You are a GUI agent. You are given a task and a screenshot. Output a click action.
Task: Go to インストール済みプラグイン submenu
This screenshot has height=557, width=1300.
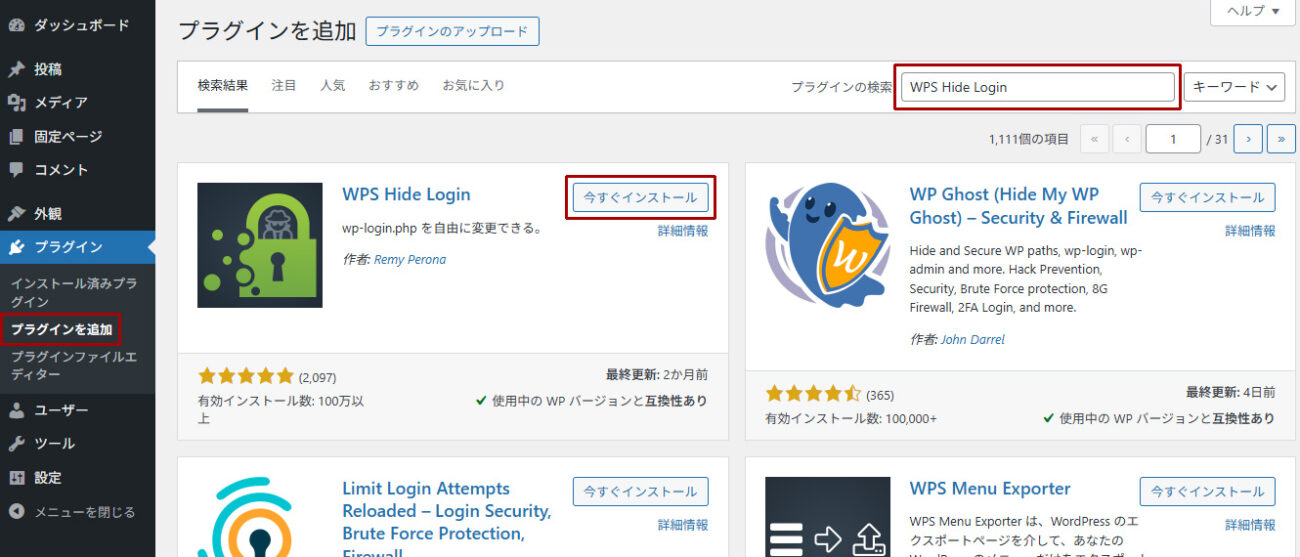pyautogui.click(x=74, y=292)
